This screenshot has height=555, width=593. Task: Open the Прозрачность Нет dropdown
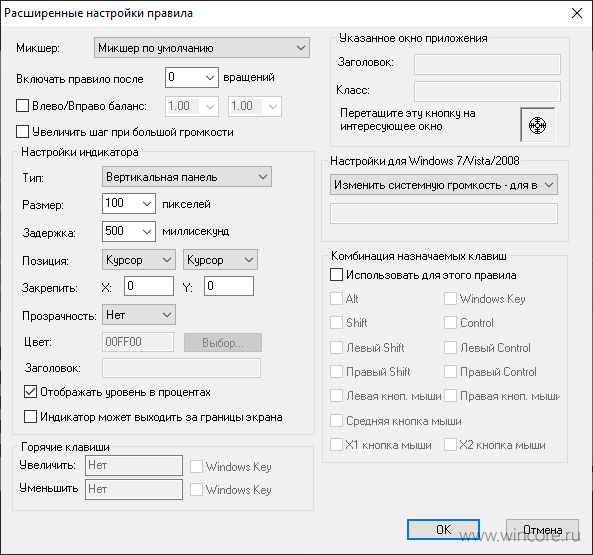click(139, 315)
